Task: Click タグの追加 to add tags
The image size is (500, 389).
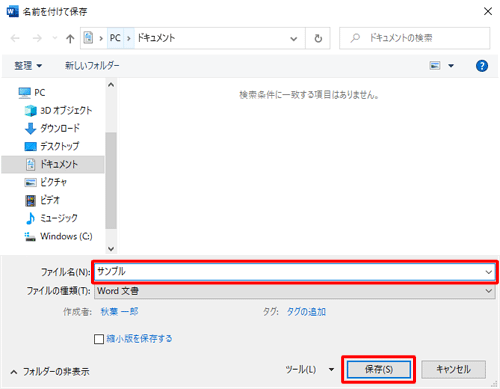Action: click(306, 312)
